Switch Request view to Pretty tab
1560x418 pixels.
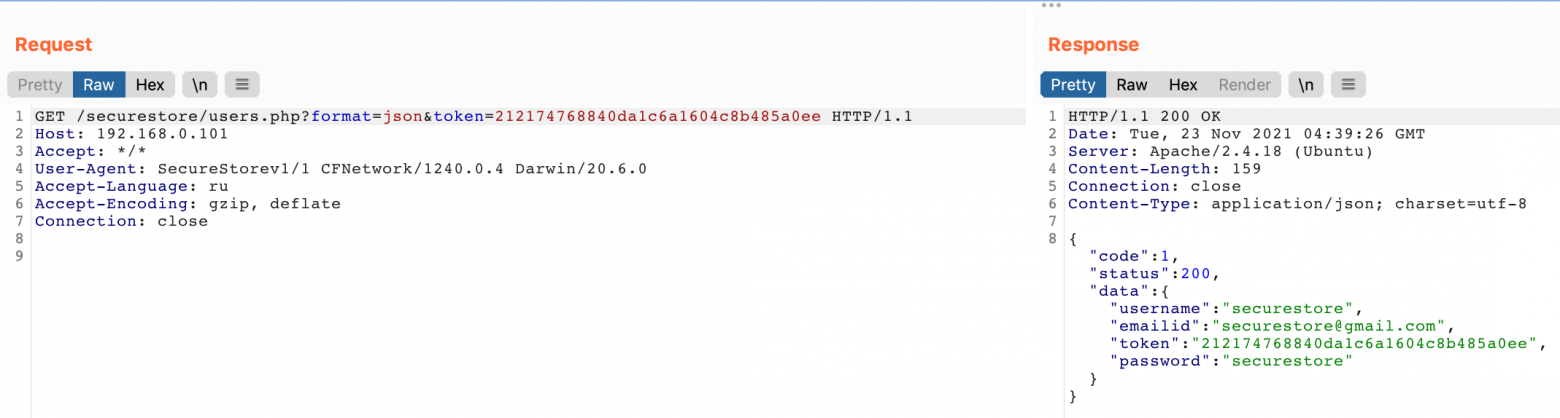click(40, 85)
